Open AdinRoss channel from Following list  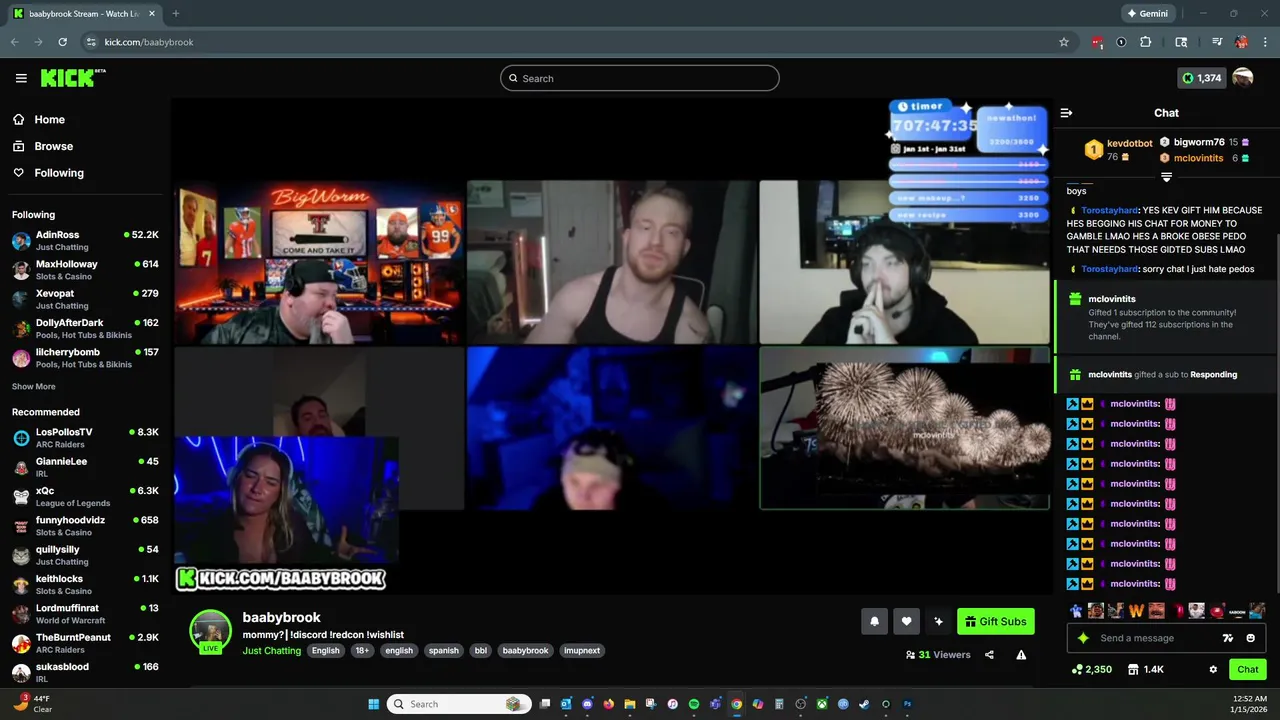click(x=85, y=240)
